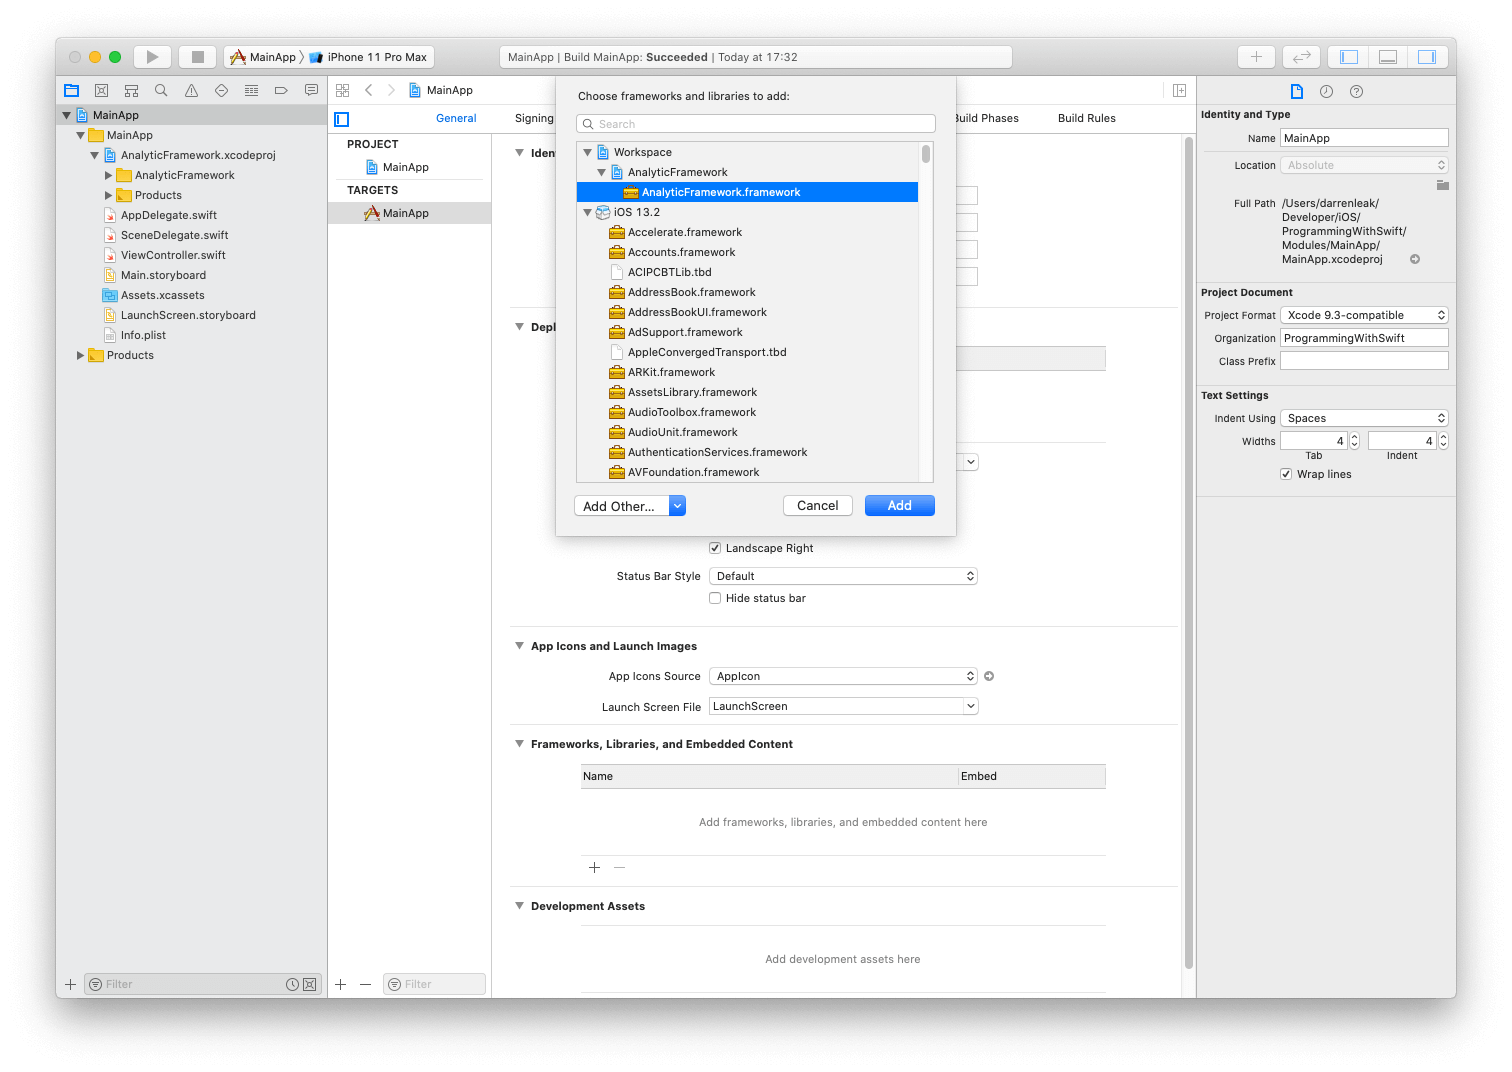The height and width of the screenshot is (1072, 1512).
Task: Collapse the Development Assets section
Action: click(x=519, y=906)
